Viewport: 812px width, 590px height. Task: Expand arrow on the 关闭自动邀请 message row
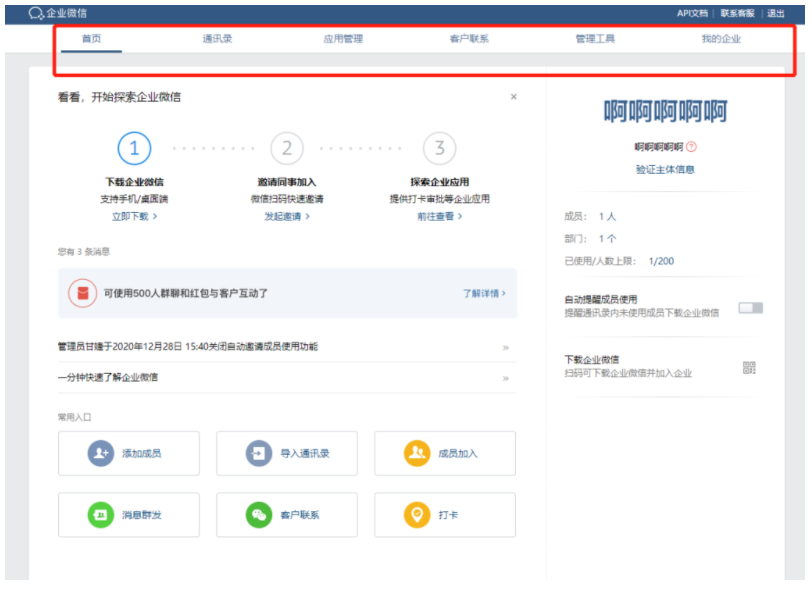point(506,348)
